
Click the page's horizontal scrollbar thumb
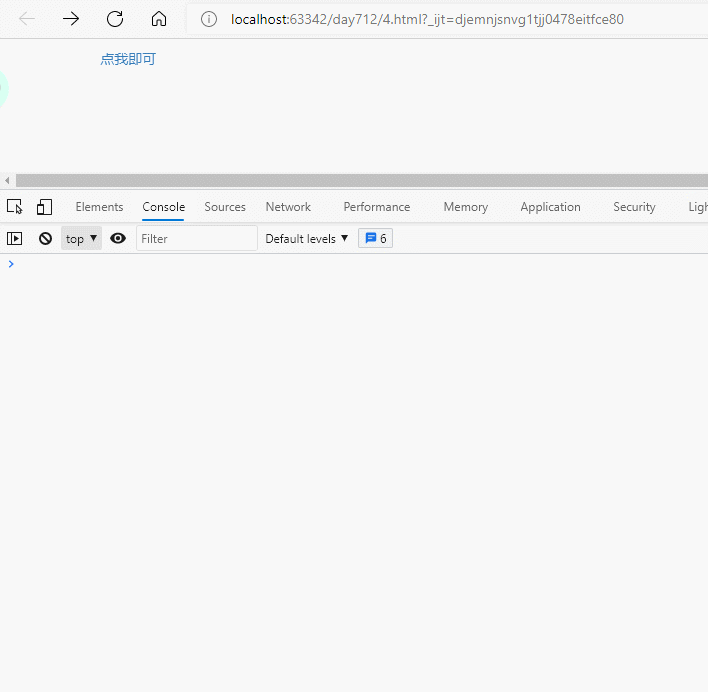click(x=362, y=181)
